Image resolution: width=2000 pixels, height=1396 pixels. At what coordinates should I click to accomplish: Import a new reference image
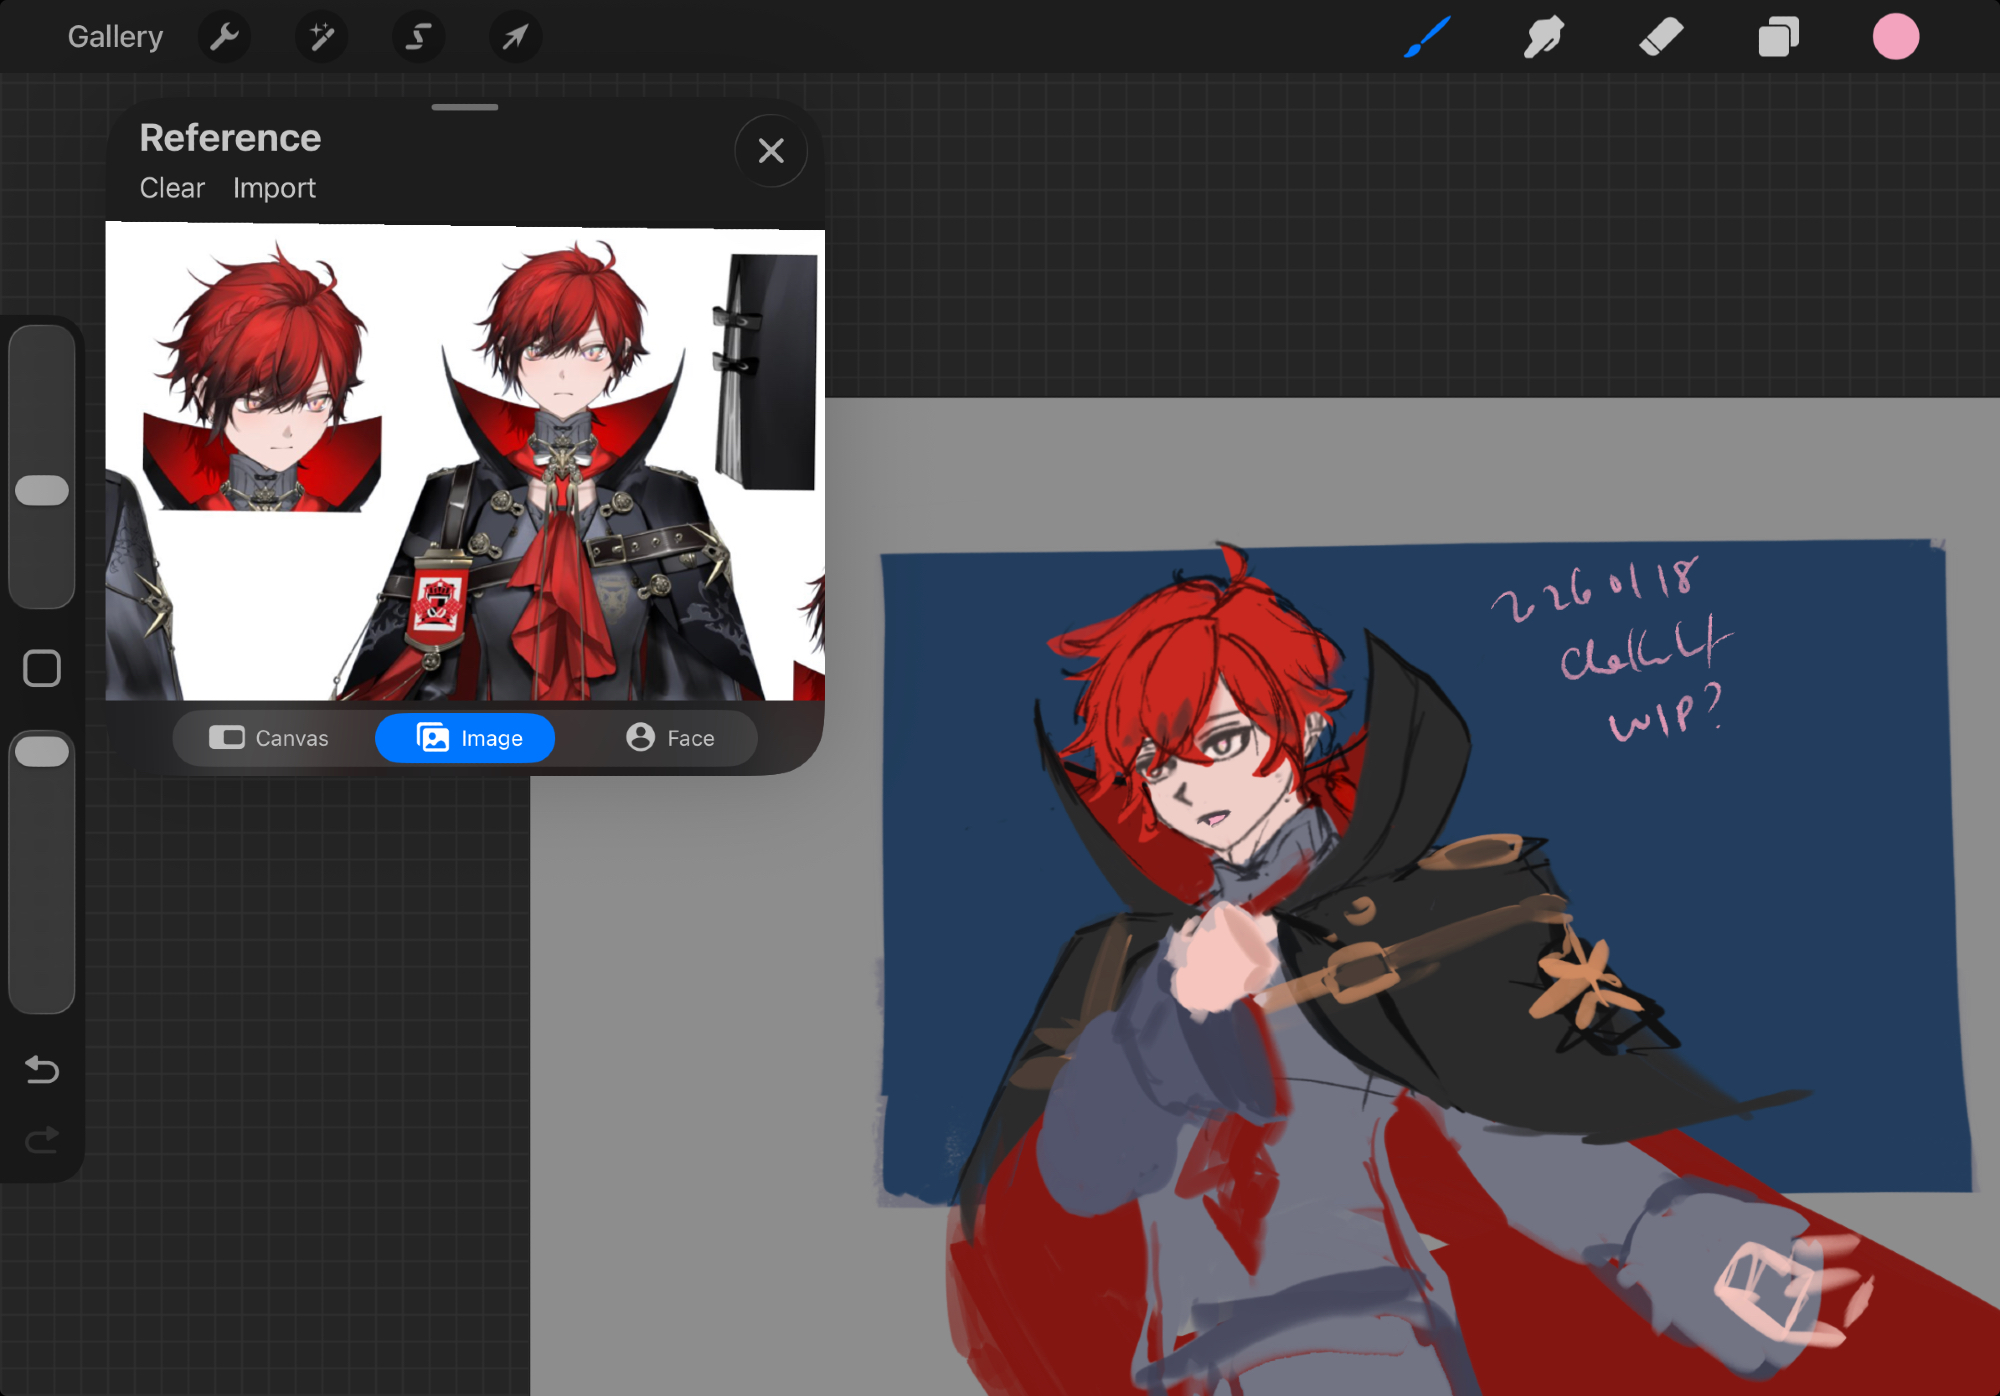pyautogui.click(x=274, y=188)
